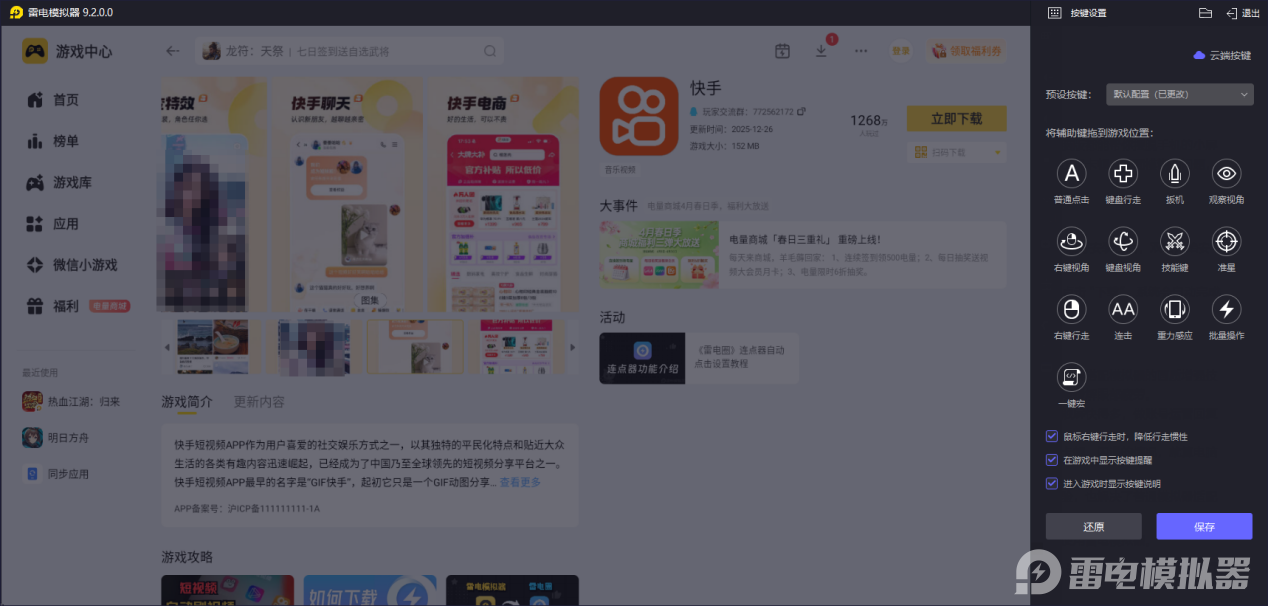Click the back arrow beside search bar

pyautogui.click(x=173, y=51)
